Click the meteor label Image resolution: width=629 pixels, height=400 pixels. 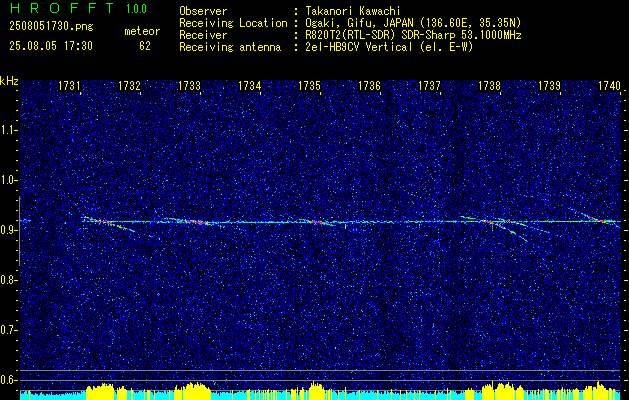point(142,31)
